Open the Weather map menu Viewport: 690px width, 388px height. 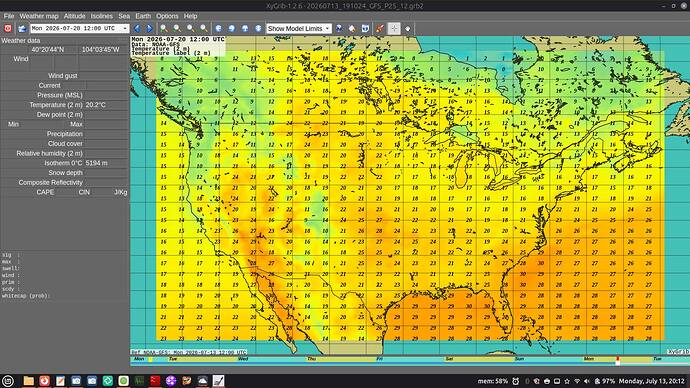(39, 16)
